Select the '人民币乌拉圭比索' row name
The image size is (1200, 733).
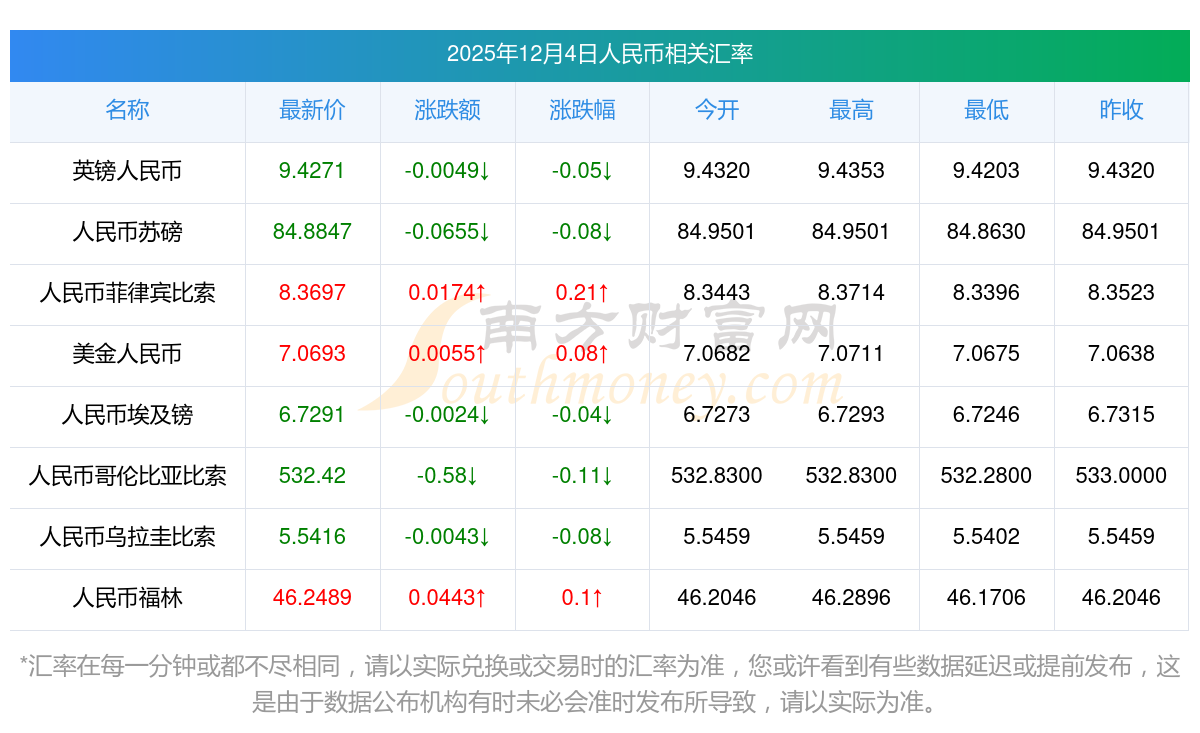(x=127, y=537)
